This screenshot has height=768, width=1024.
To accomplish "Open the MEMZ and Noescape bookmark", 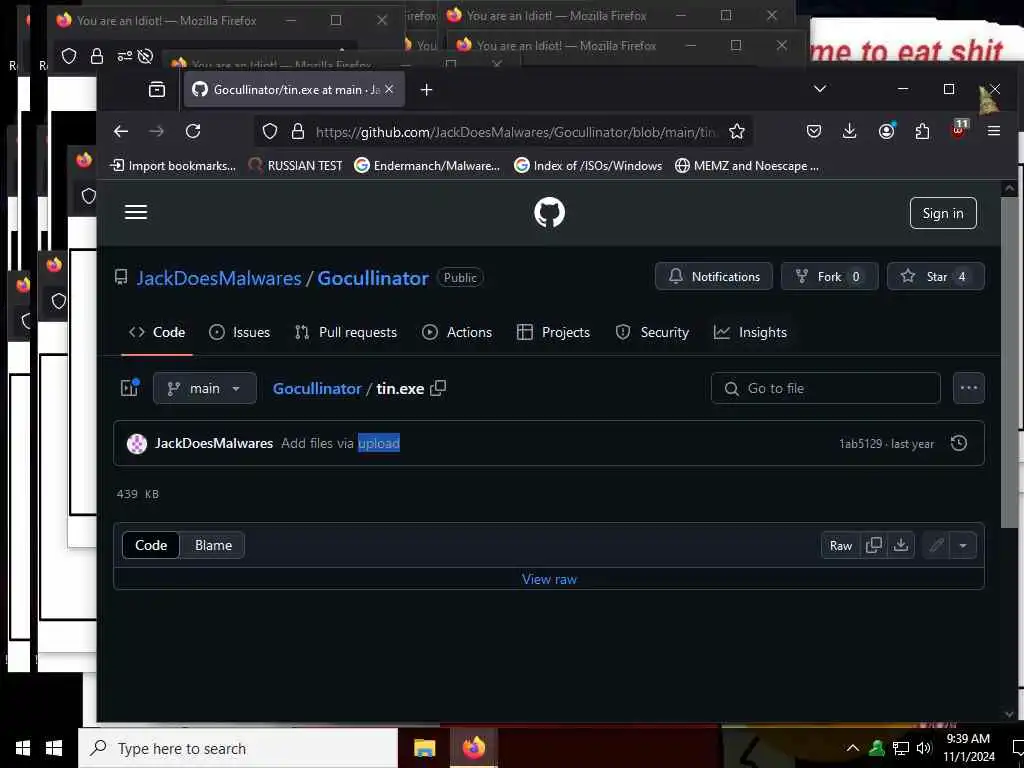I will pyautogui.click(x=746, y=166).
